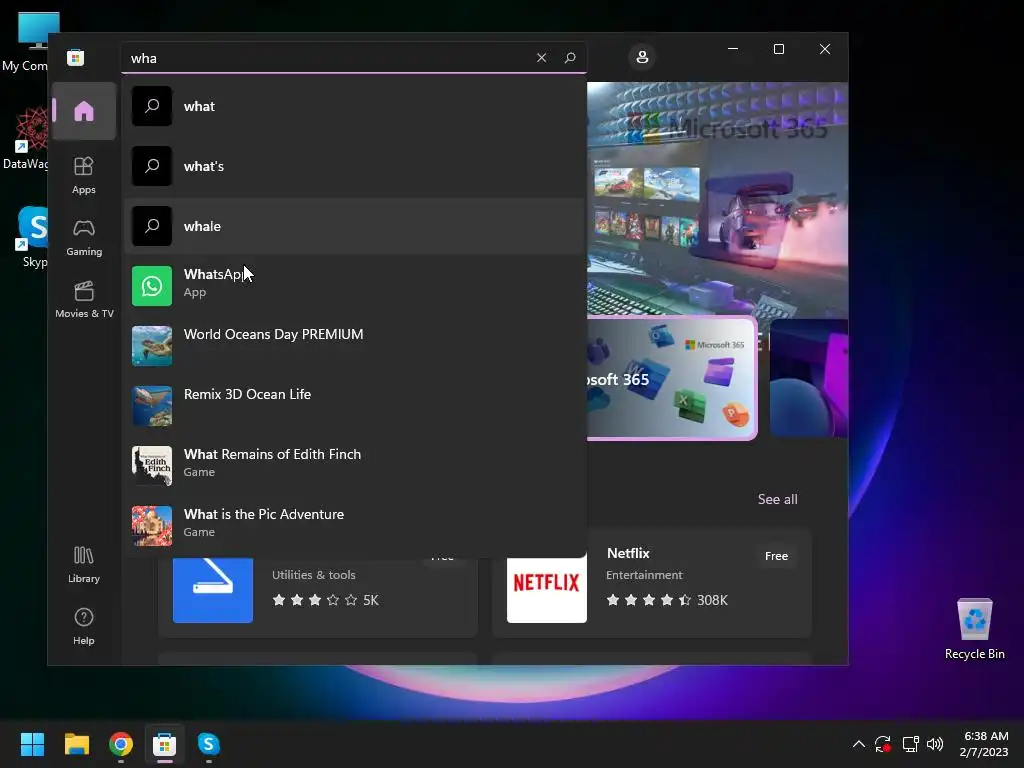Click the Pic Adventure game thumbnail
The height and width of the screenshot is (768, 1024).
click(152, 526)
